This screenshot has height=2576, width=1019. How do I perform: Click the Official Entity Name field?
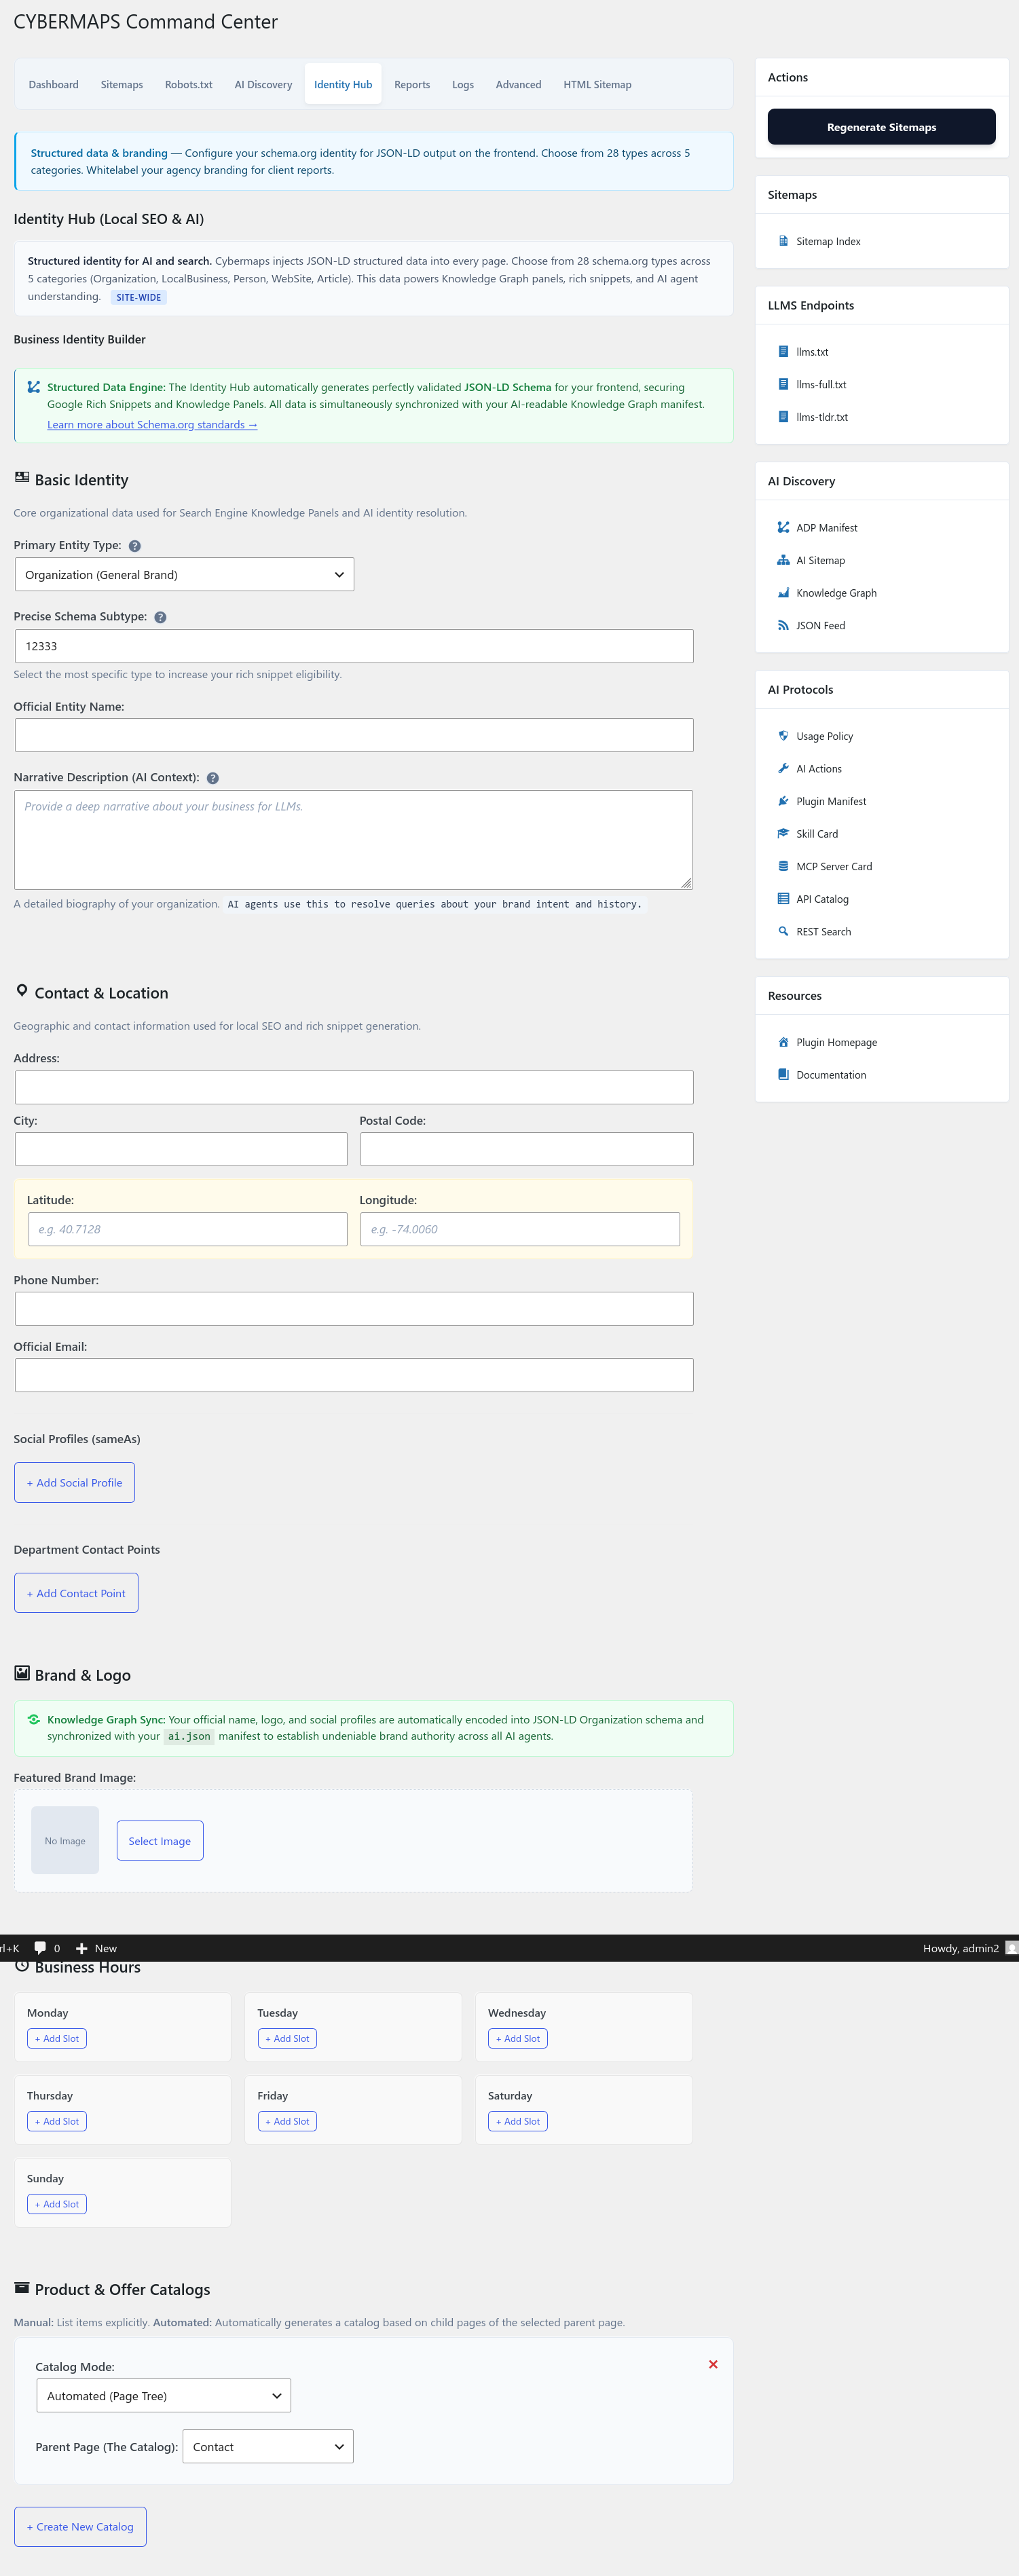point(354,736)
